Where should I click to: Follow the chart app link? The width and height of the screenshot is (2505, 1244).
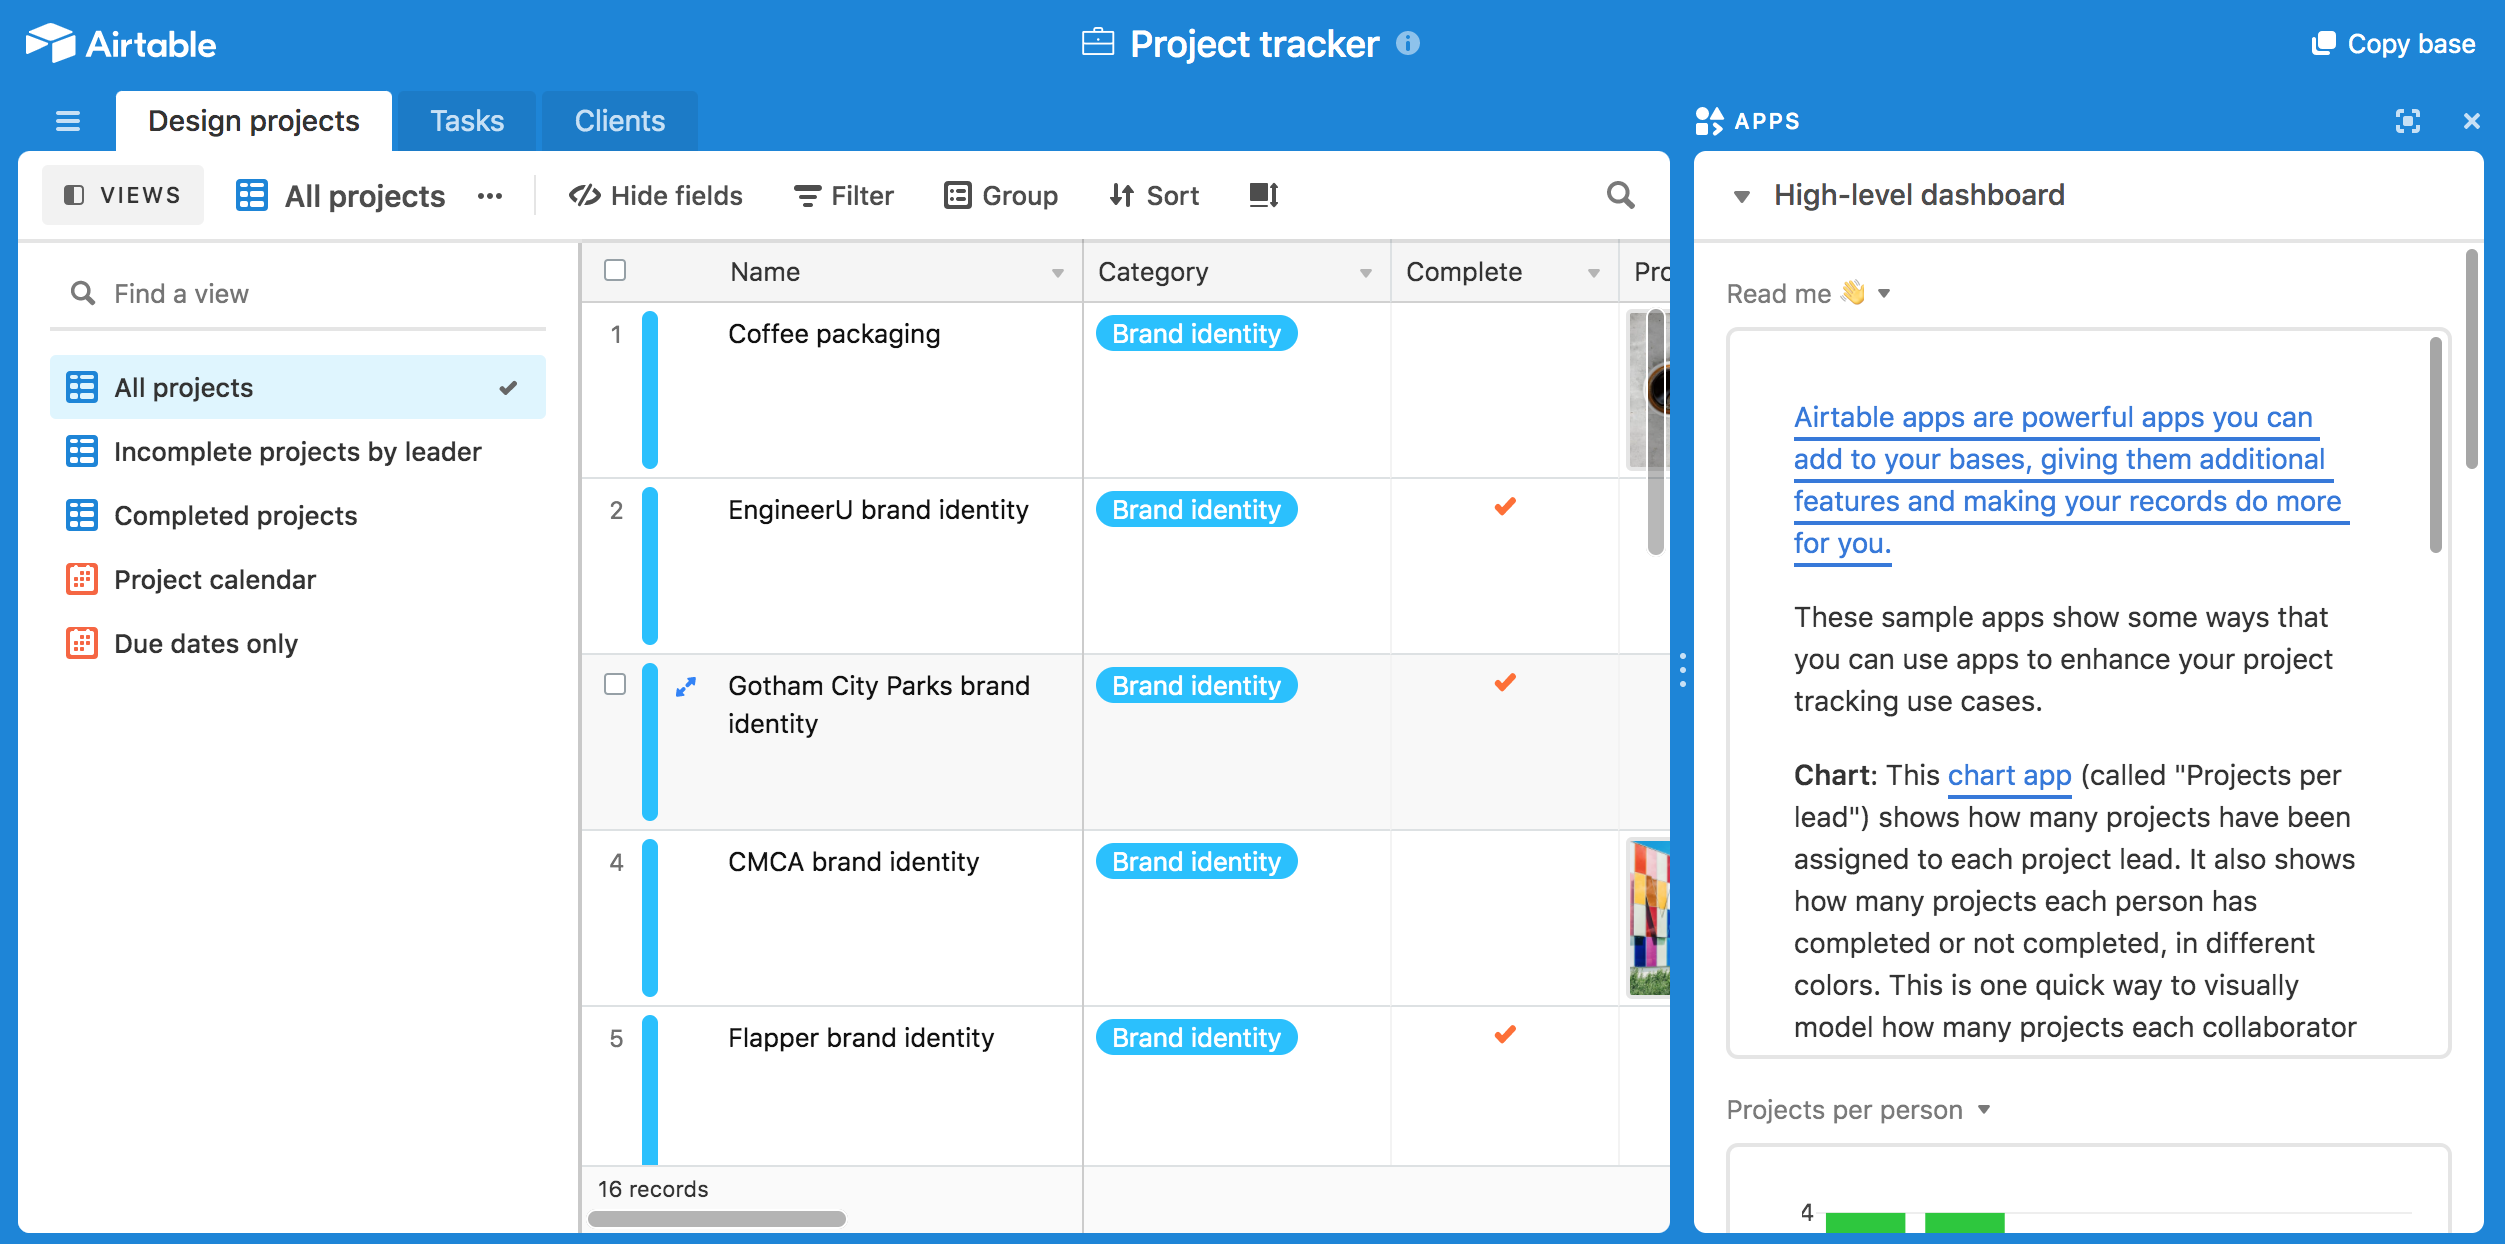tap(2008, 775)
